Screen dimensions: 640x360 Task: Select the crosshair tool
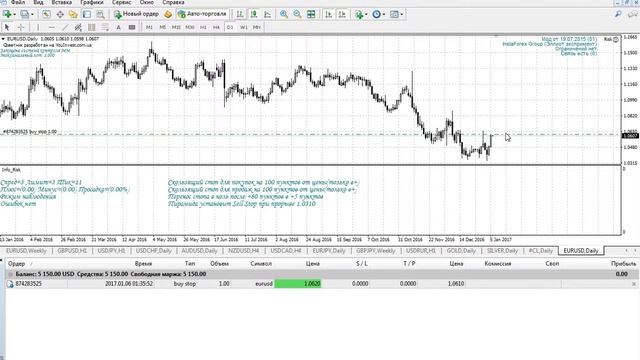point(20,27)
